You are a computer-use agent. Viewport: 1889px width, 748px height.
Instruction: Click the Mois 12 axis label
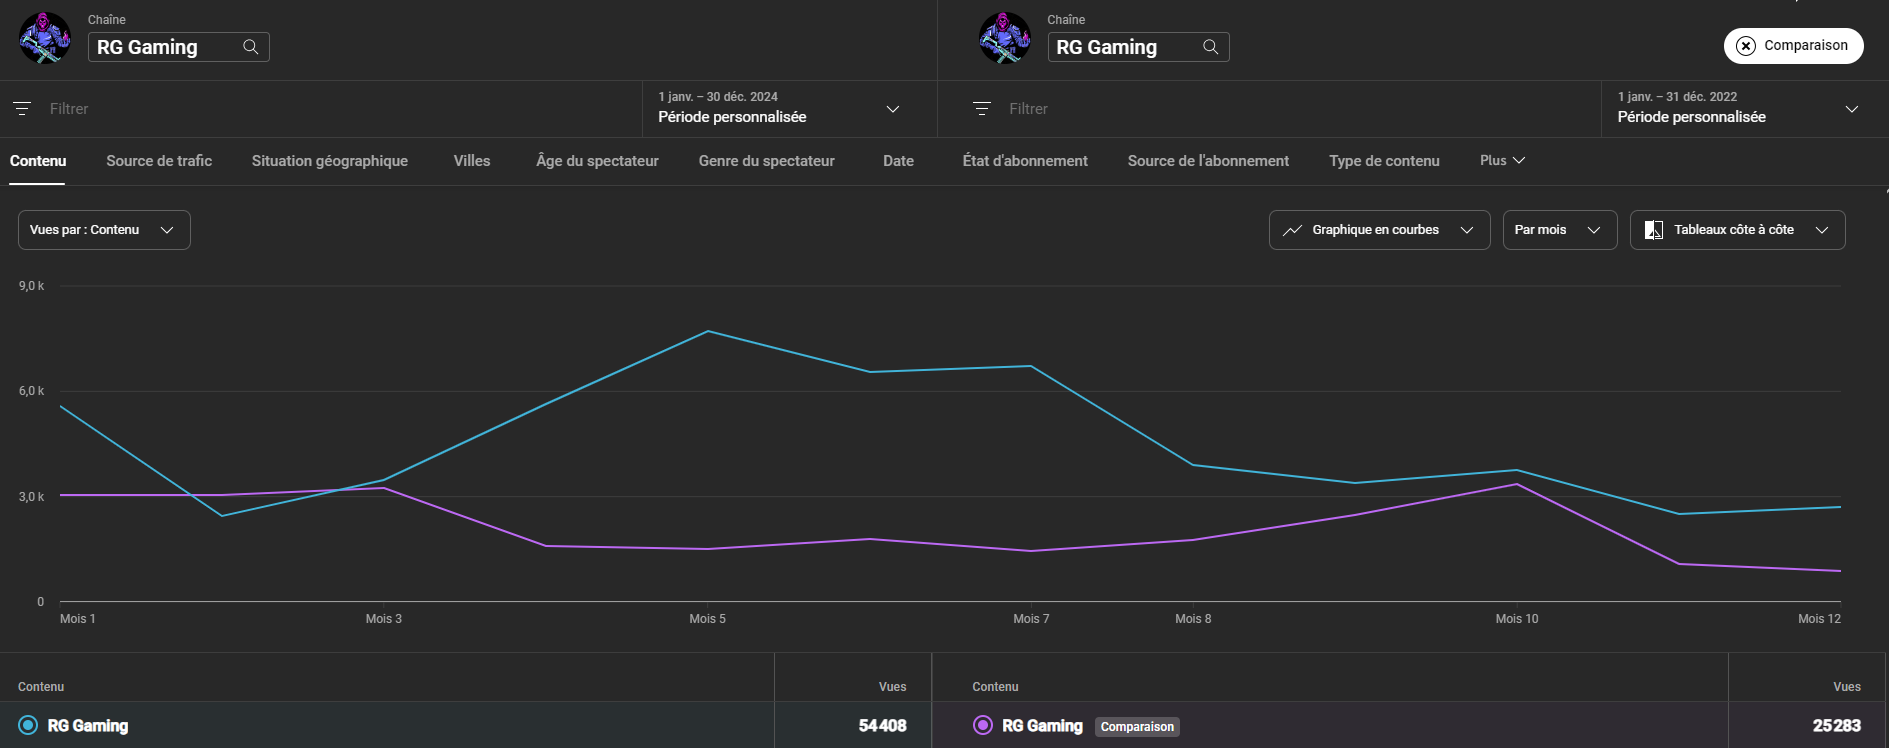[1819, 619]
